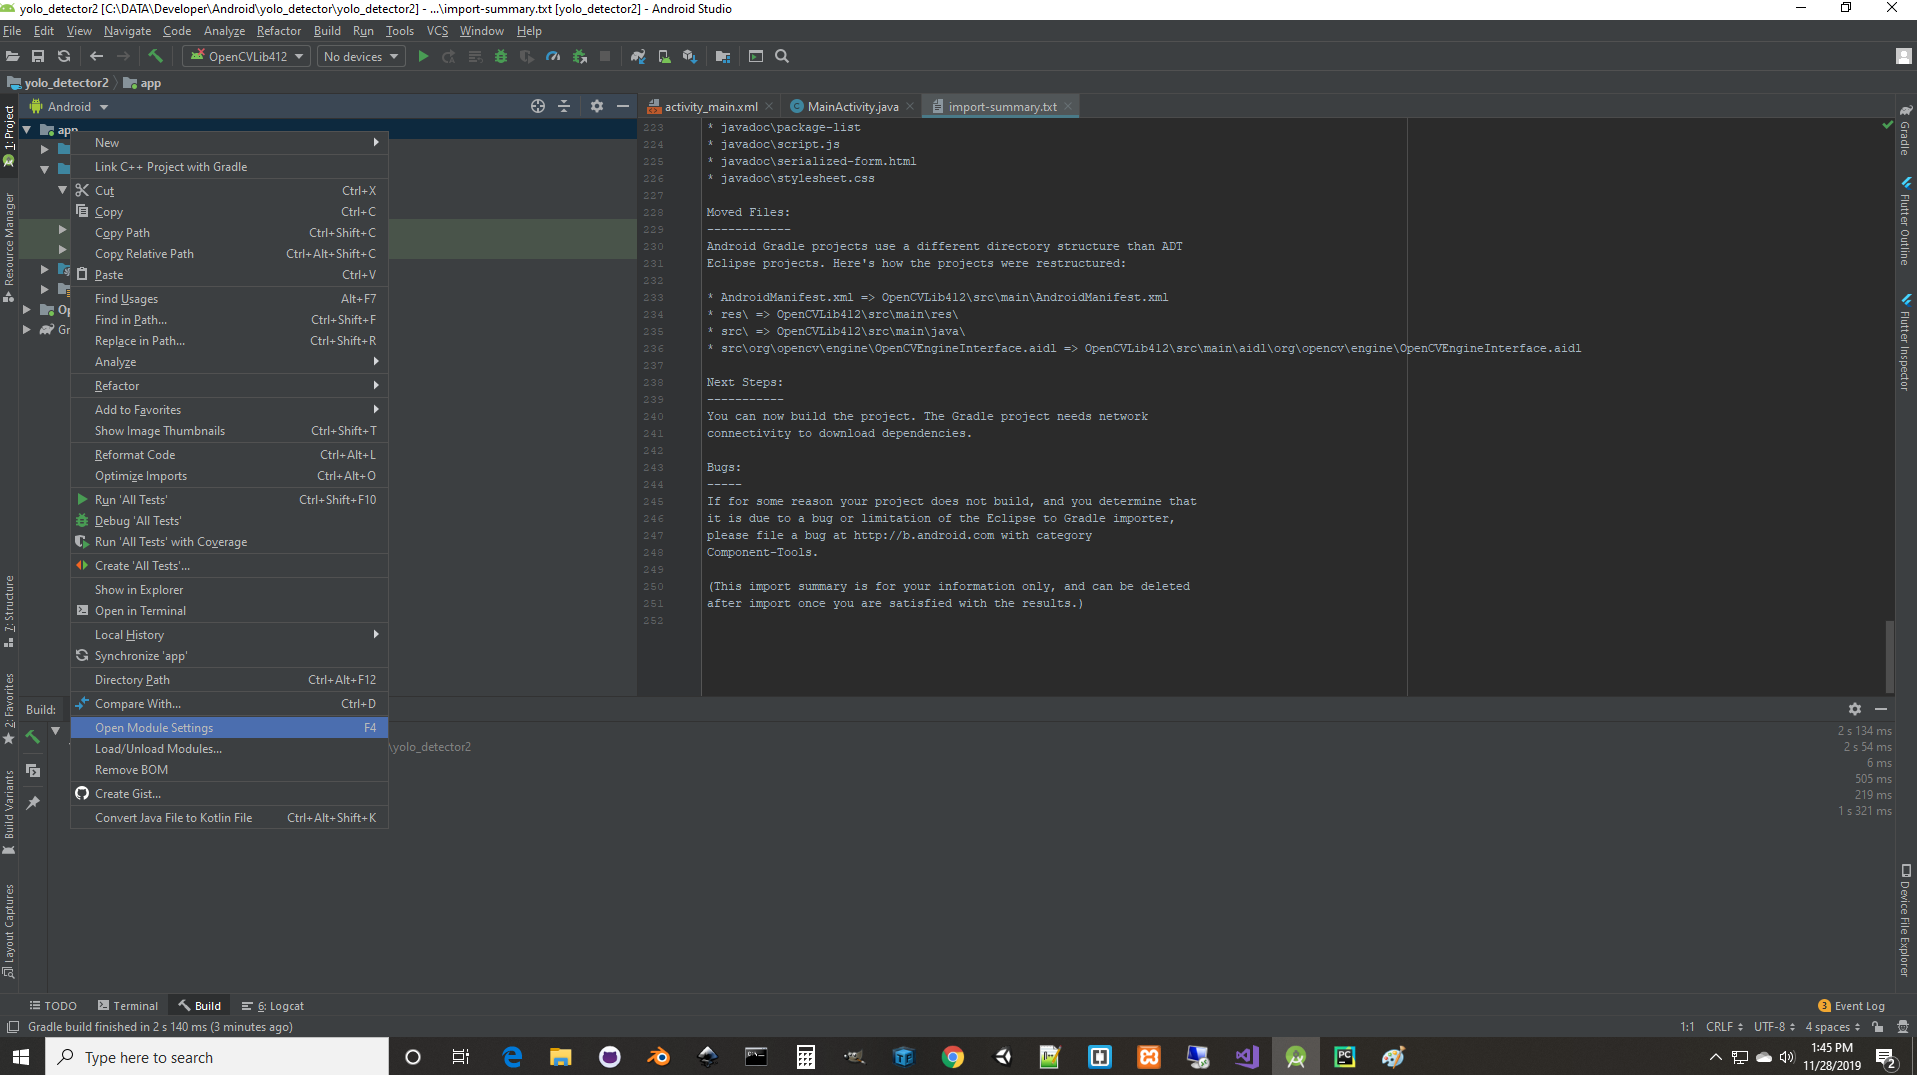
Task: Toggle the Layout Captures tool window
Action: [x=9, y=931]
